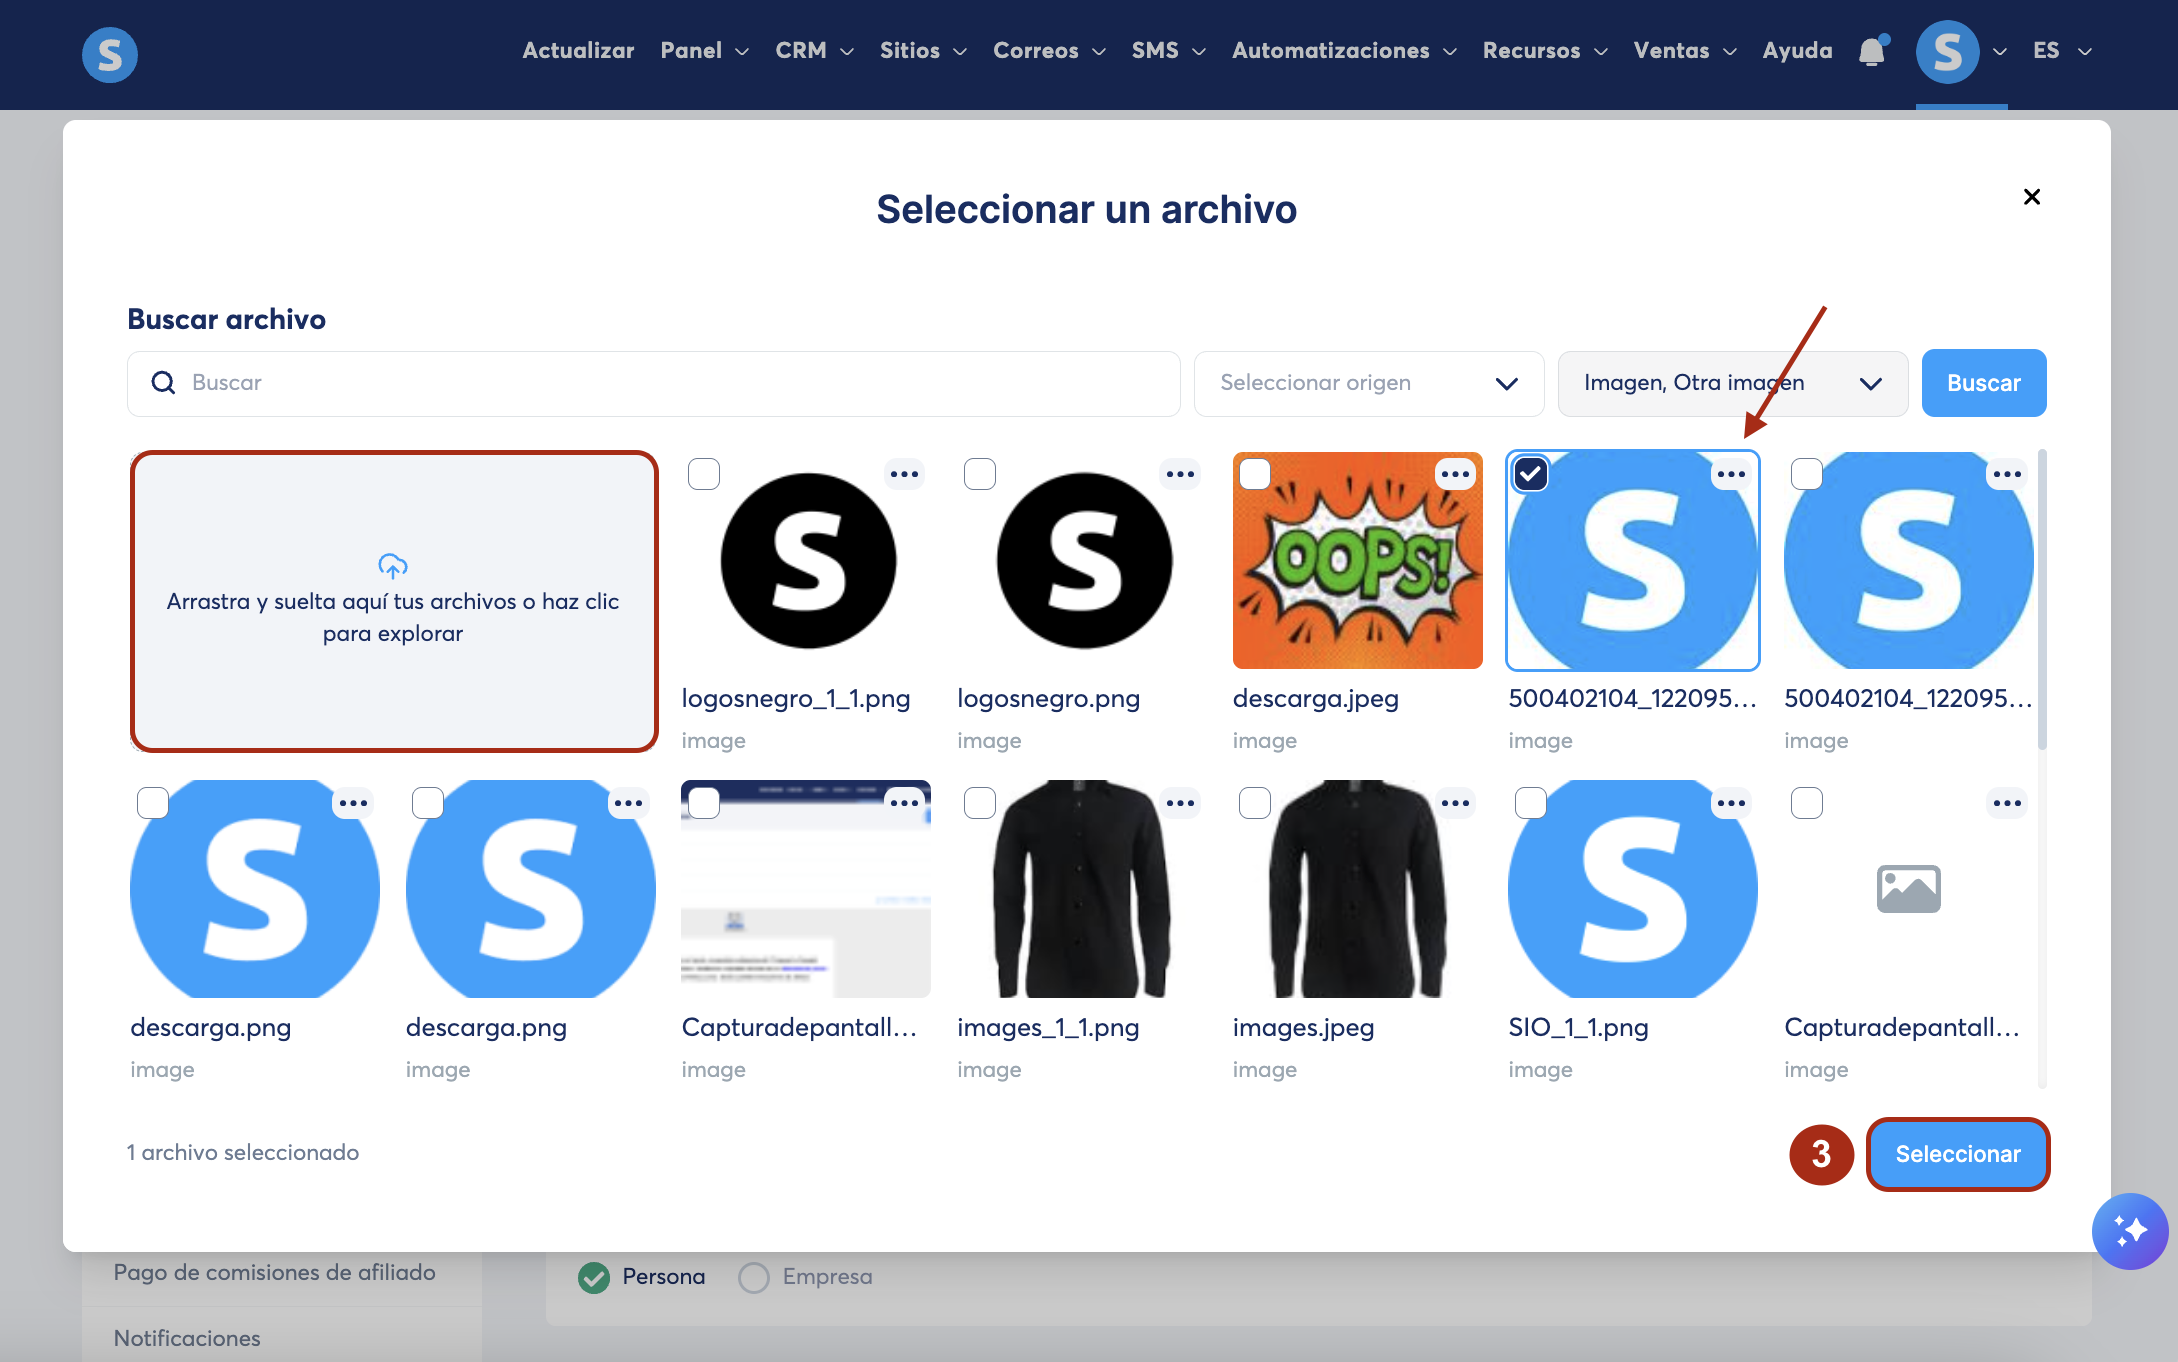Check the unselected 500402104 image checkbox

(x=1807, y=474)
